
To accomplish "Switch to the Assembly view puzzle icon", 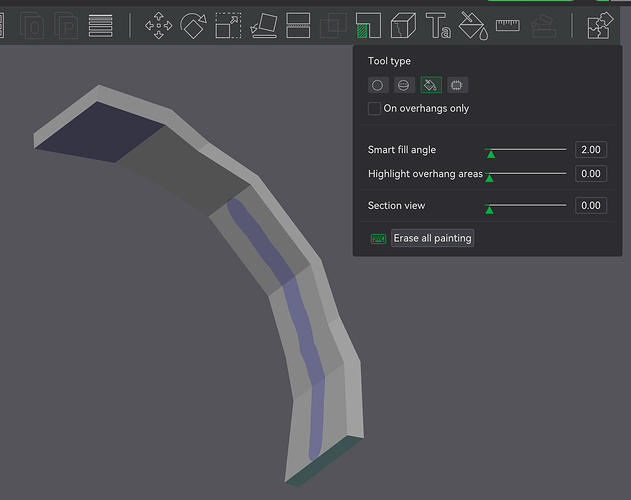I will point(600,26).
